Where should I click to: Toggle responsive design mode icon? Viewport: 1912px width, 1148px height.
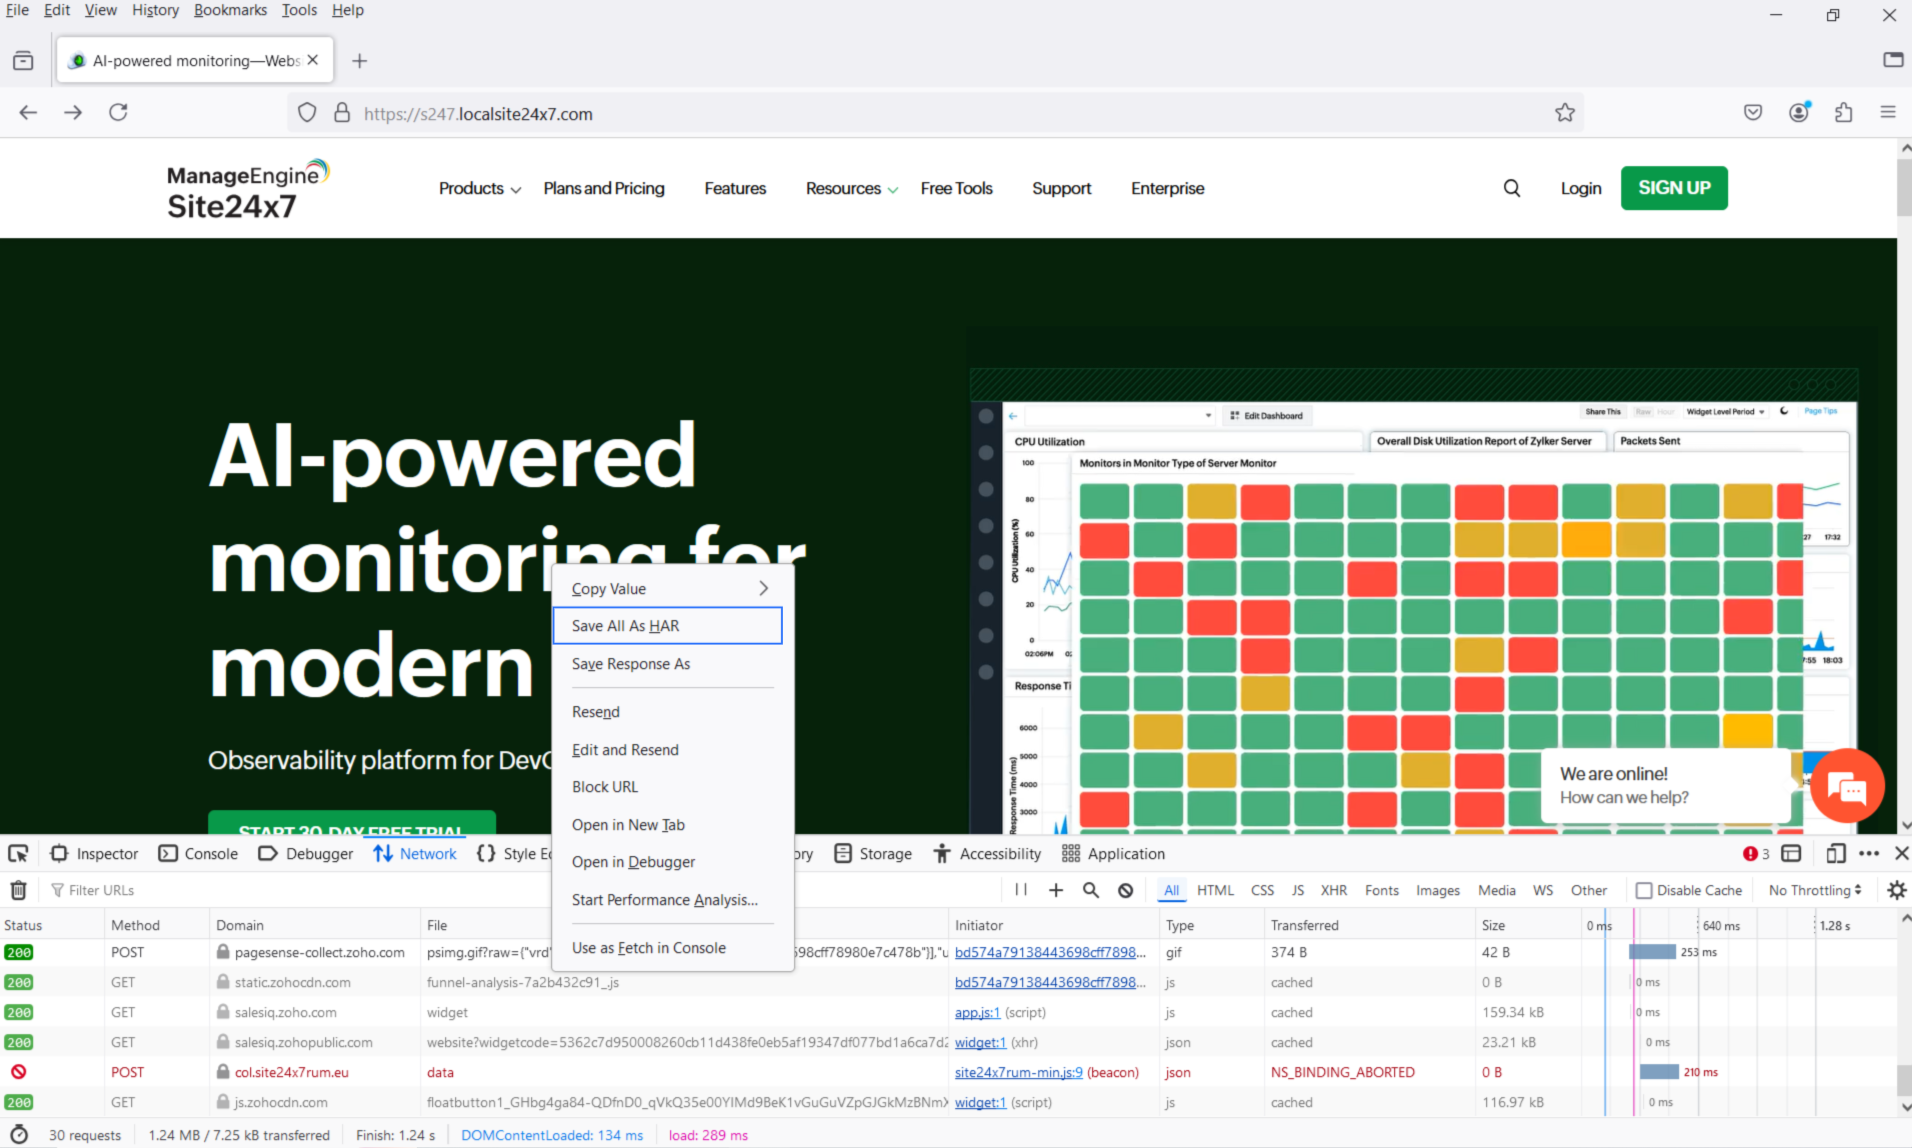point(1835,854)
